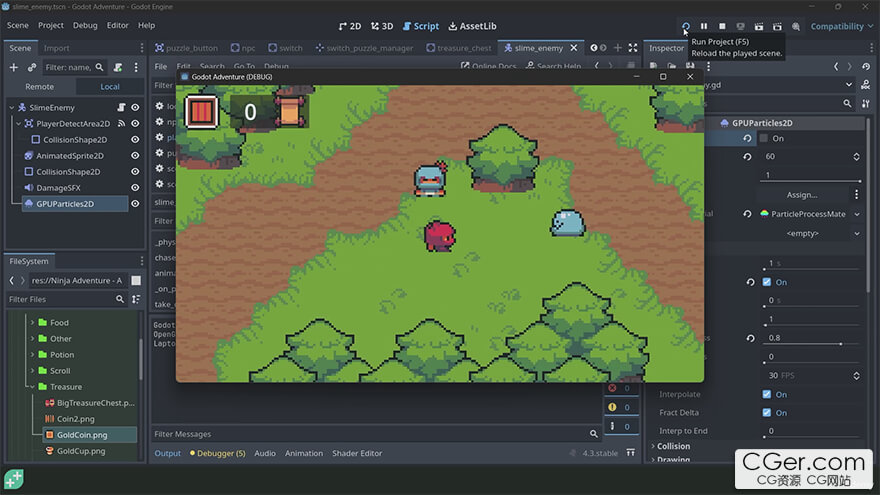This screenshot has height=495, width=880.
Task: Close the slime_enemy scene tab
Action: click(x=574, y=48)
